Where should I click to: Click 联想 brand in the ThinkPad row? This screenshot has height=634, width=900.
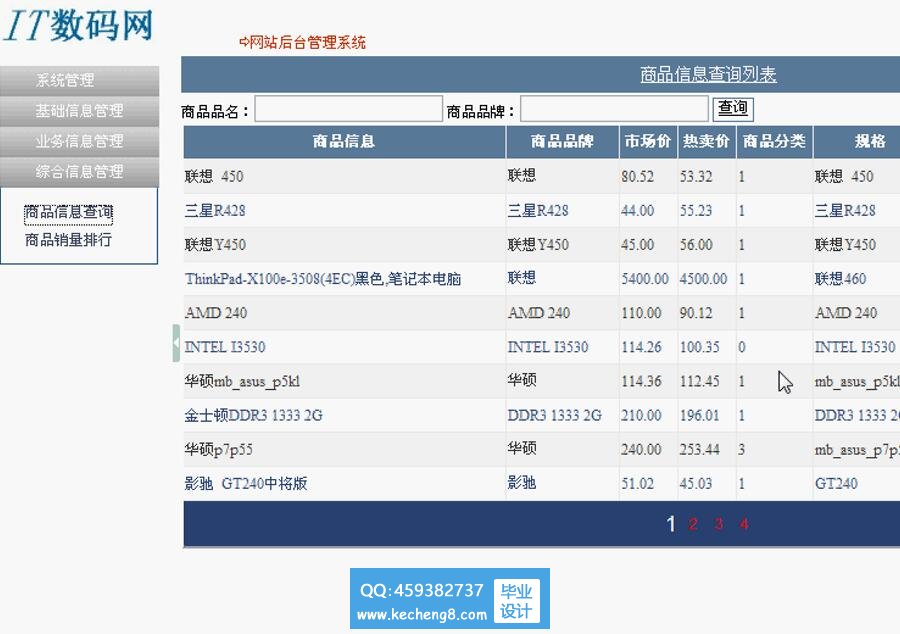(x=522, y=278)
